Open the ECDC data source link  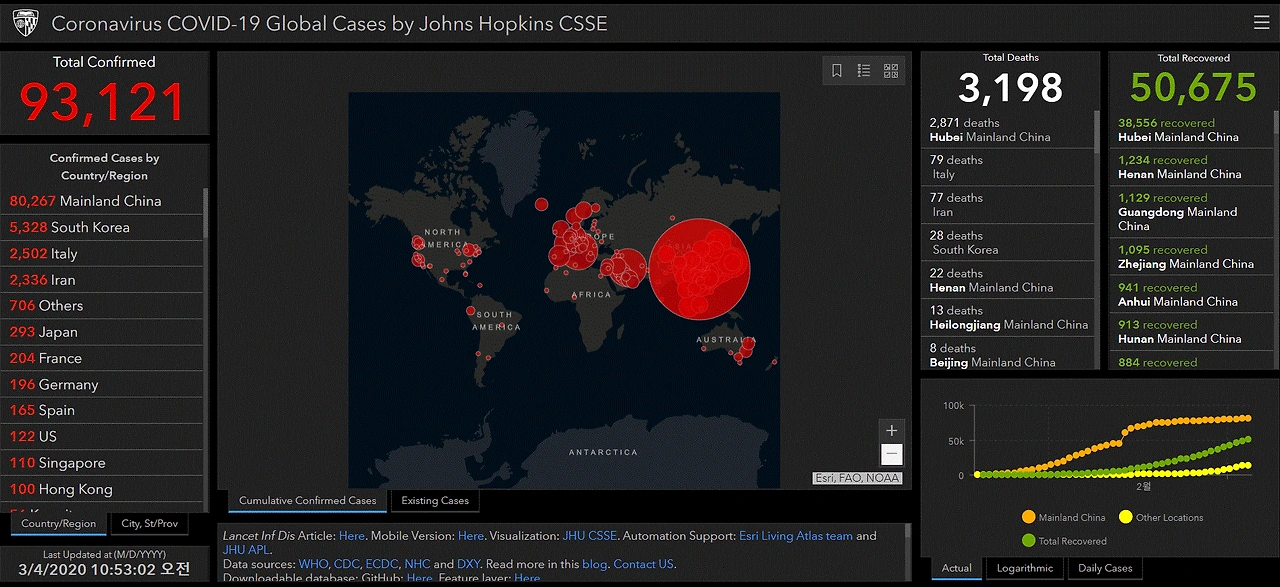click(382, 564)
